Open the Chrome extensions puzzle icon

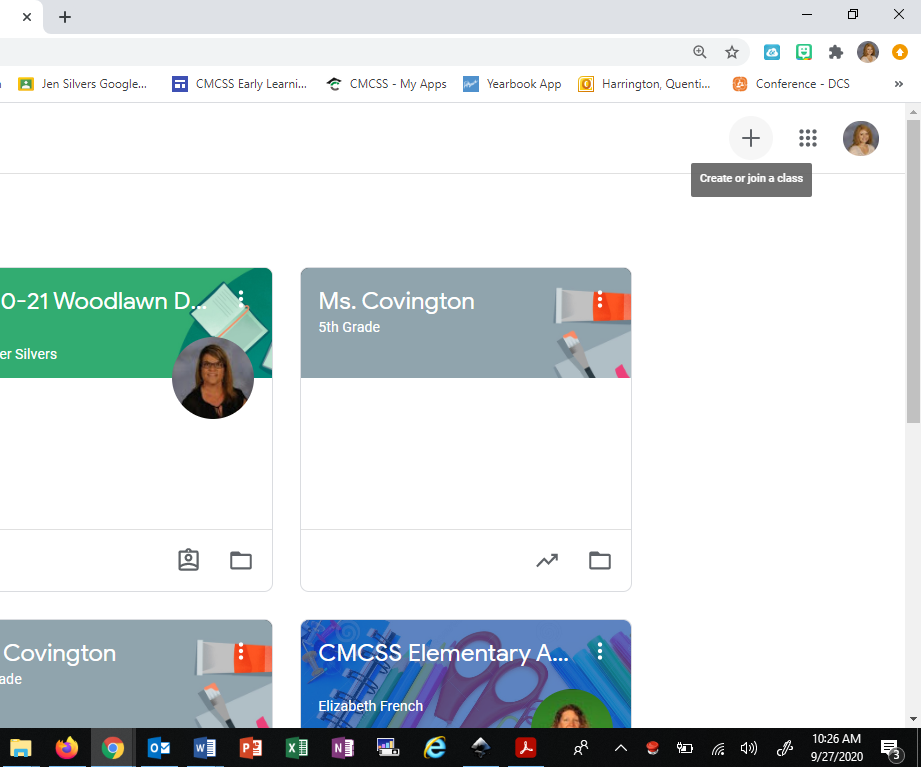pos(836,51)
